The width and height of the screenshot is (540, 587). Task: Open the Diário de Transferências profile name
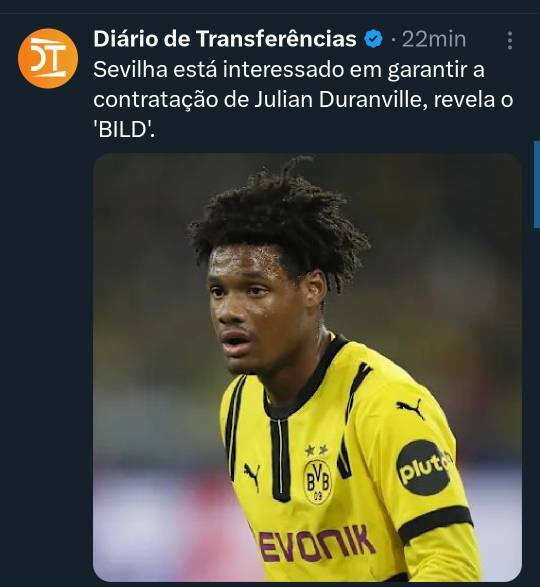225,39
